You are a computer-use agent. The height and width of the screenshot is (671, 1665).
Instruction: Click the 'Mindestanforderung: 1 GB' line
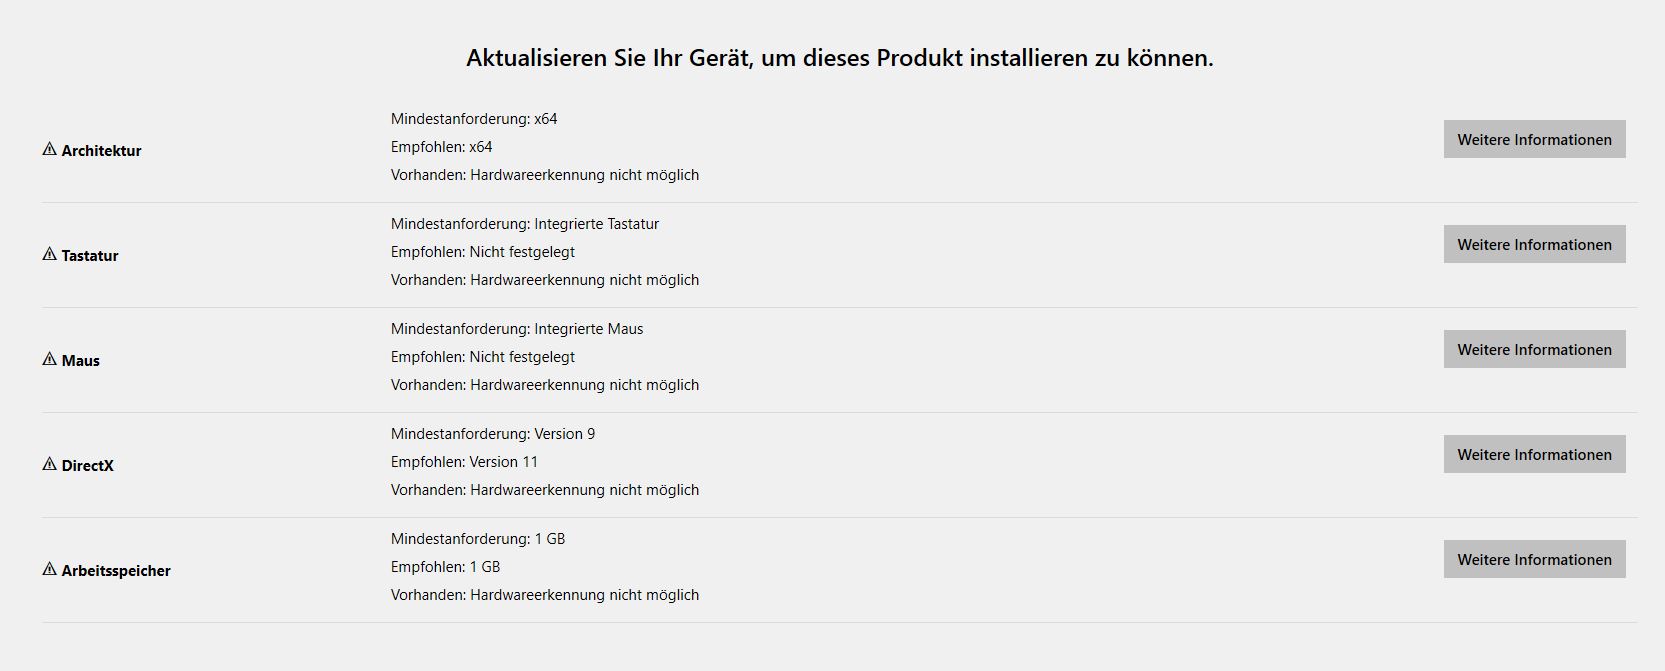coord(478,539)
